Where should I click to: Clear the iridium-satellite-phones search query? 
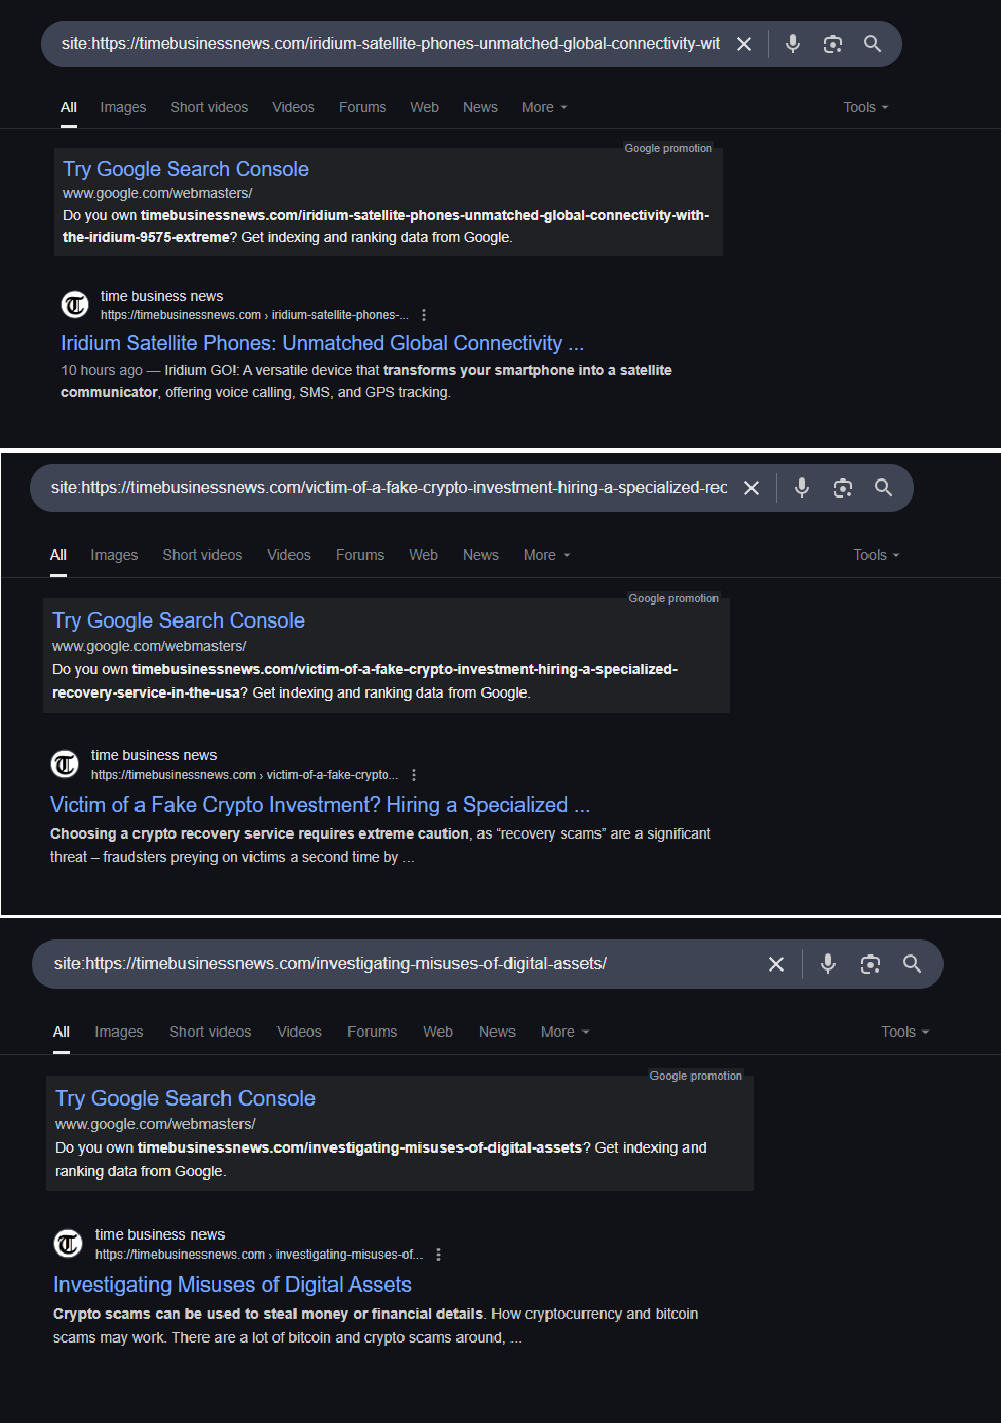744,44
